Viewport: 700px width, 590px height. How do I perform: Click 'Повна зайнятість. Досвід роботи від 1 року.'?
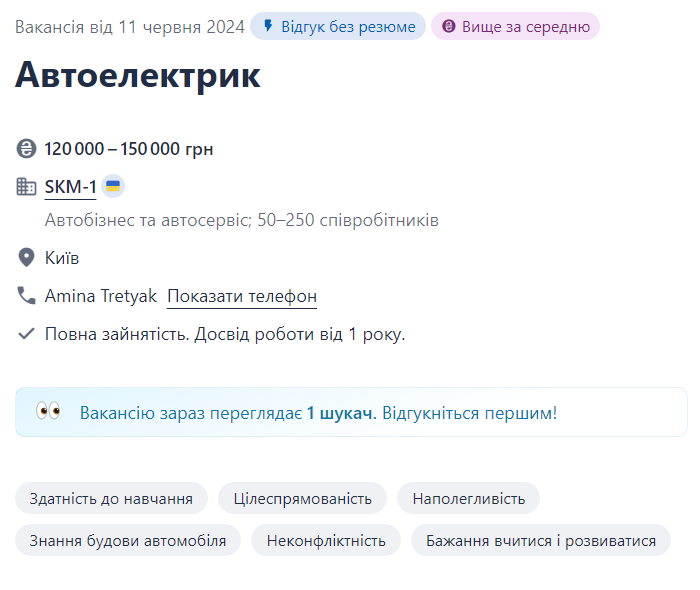[x=225, y=334]
